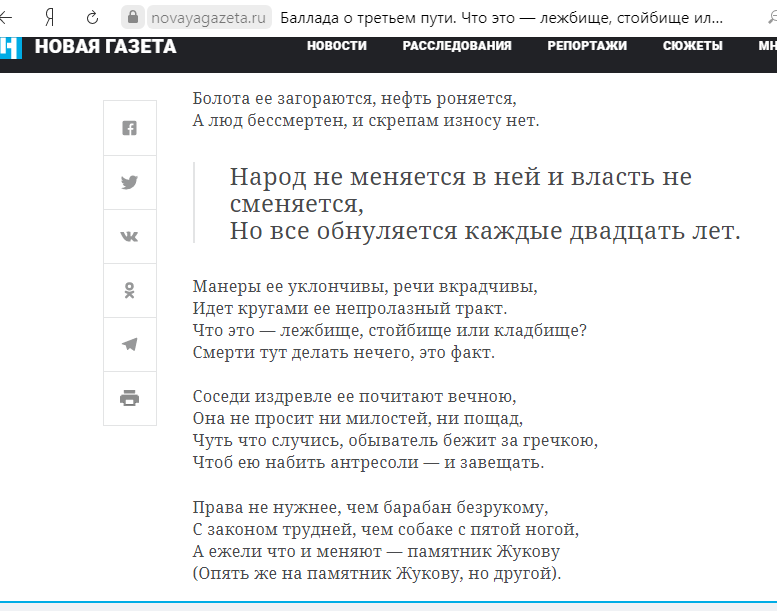Image resolution: width=777 pixels, height=611 pixels.
Task: Click line 'Смерти тут делать нечего, это факт'
Action: (344, 352)
